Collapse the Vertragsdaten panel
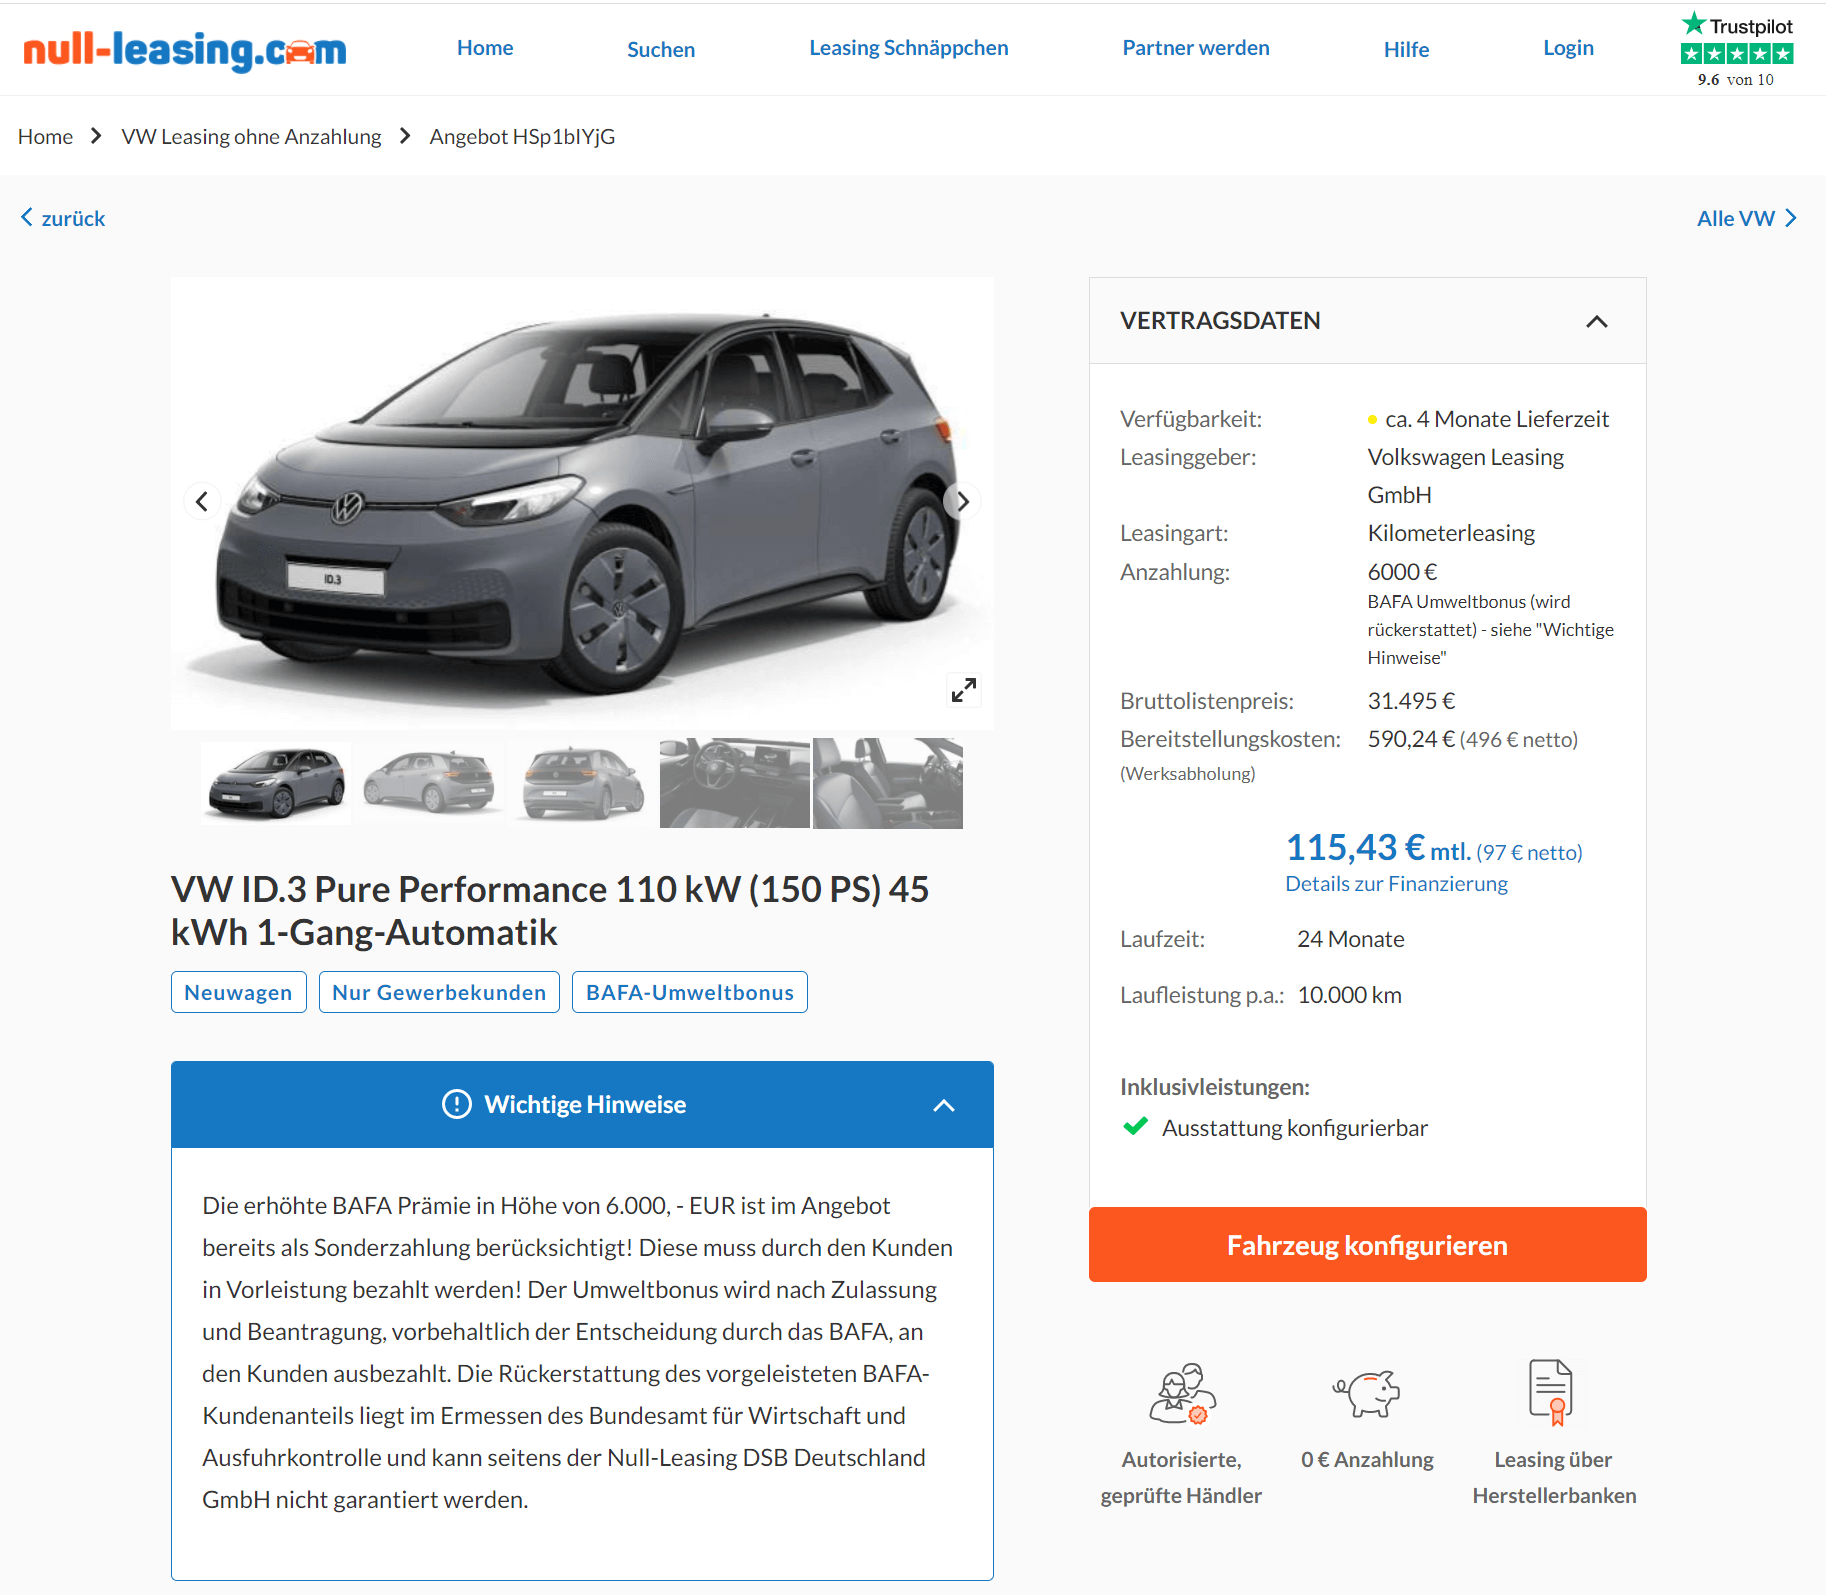 click(1597, 321)
